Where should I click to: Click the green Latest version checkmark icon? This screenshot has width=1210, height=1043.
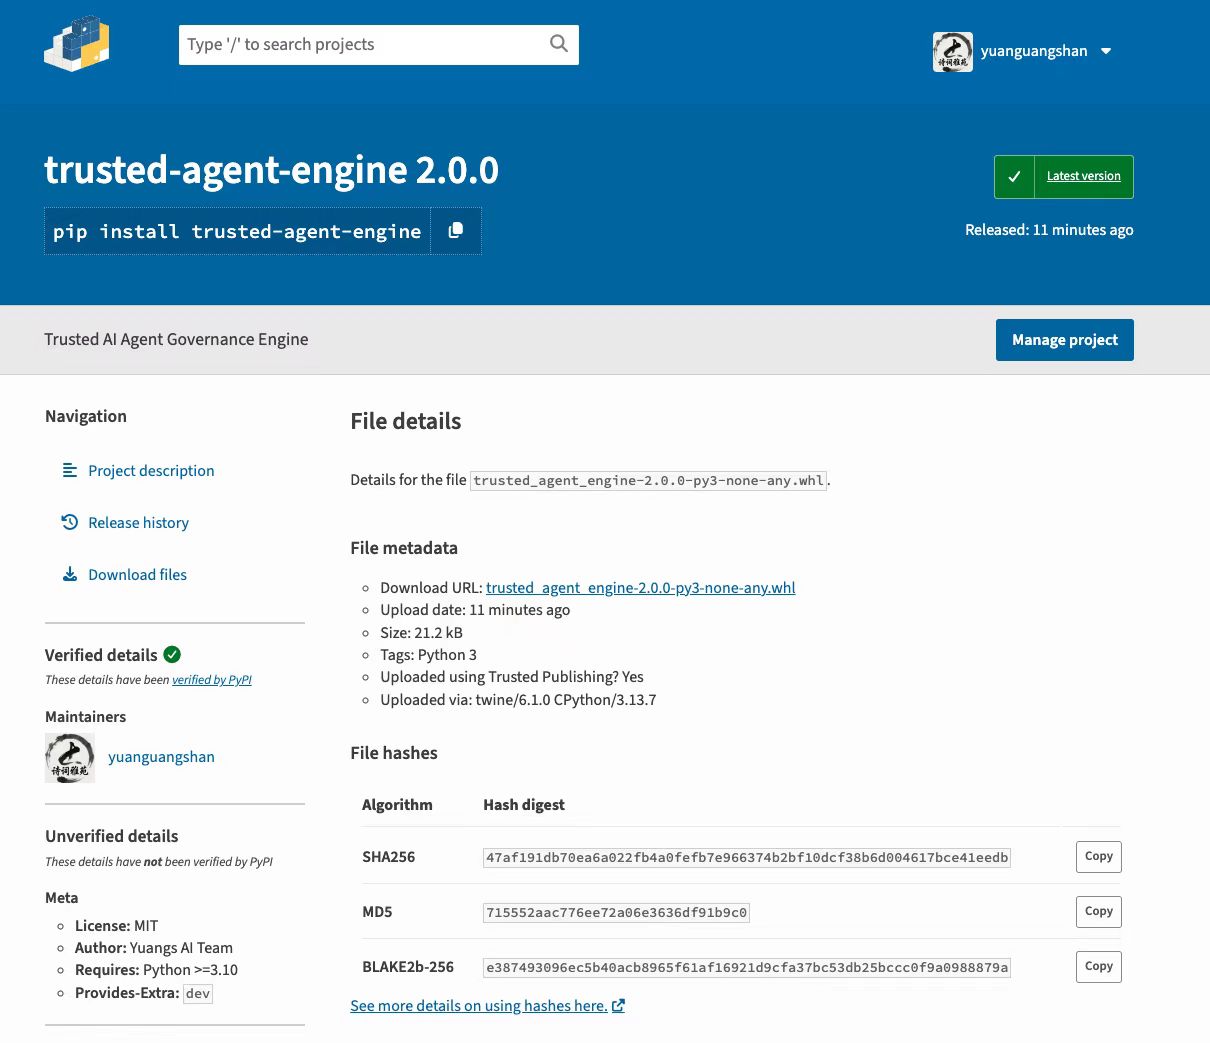(x=1014, y=177)
